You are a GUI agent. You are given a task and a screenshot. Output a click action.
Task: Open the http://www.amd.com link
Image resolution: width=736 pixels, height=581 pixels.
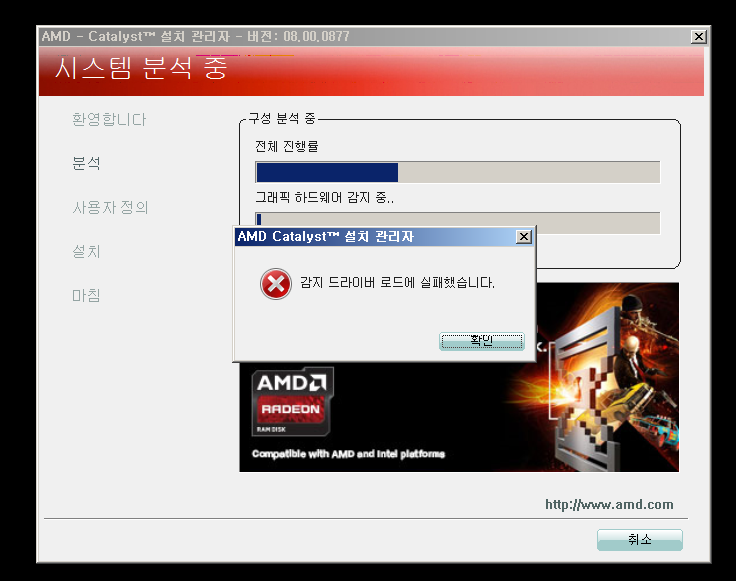click(609, 505)
